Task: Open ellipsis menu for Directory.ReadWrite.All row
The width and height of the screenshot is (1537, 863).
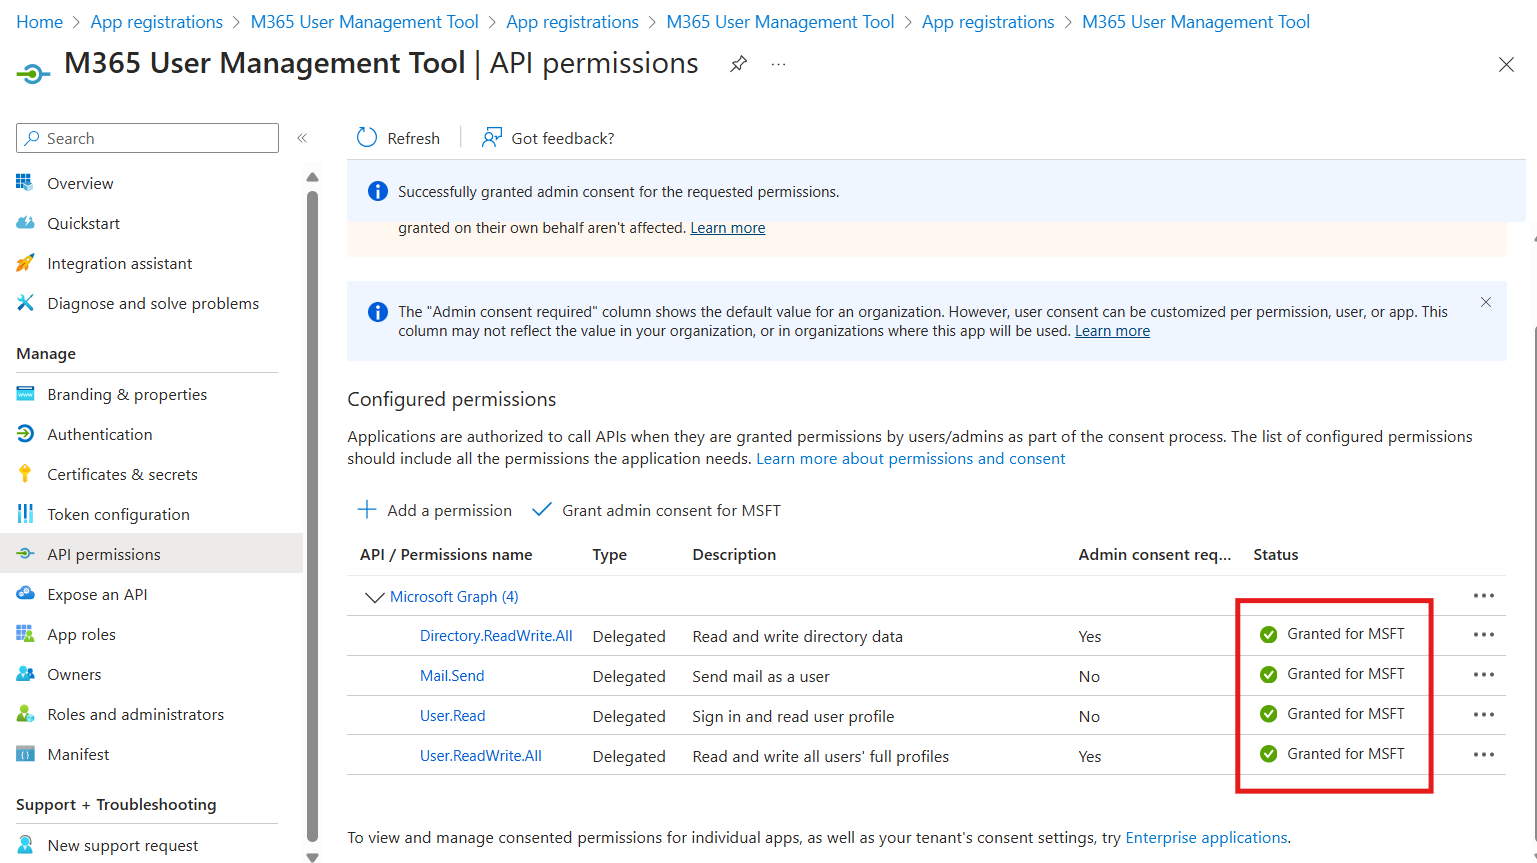Action: (1484, 635)
